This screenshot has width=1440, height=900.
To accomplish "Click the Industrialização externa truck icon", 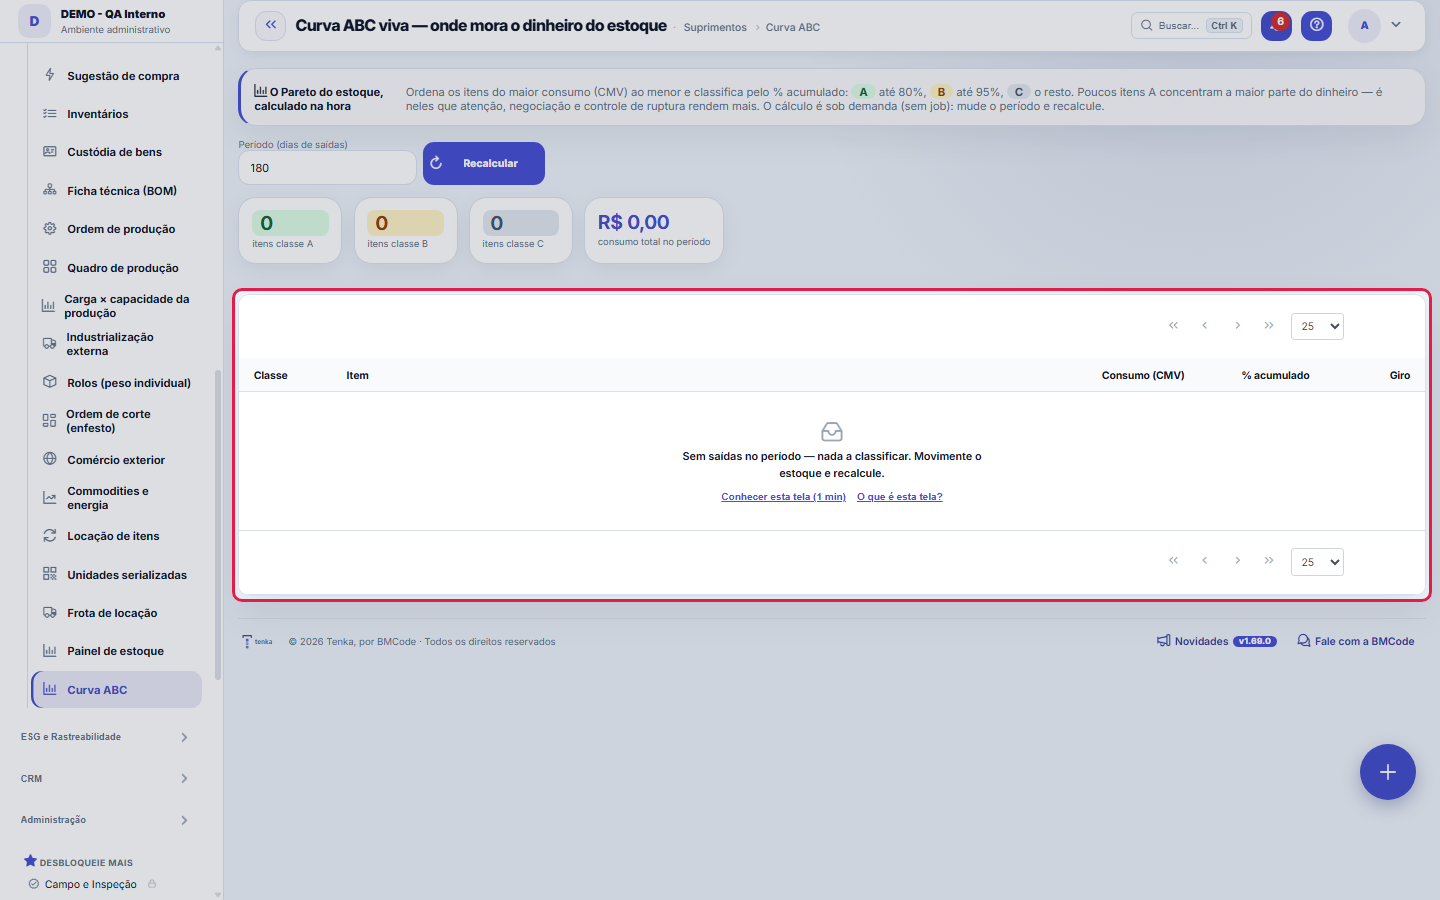I will point(49,344).
